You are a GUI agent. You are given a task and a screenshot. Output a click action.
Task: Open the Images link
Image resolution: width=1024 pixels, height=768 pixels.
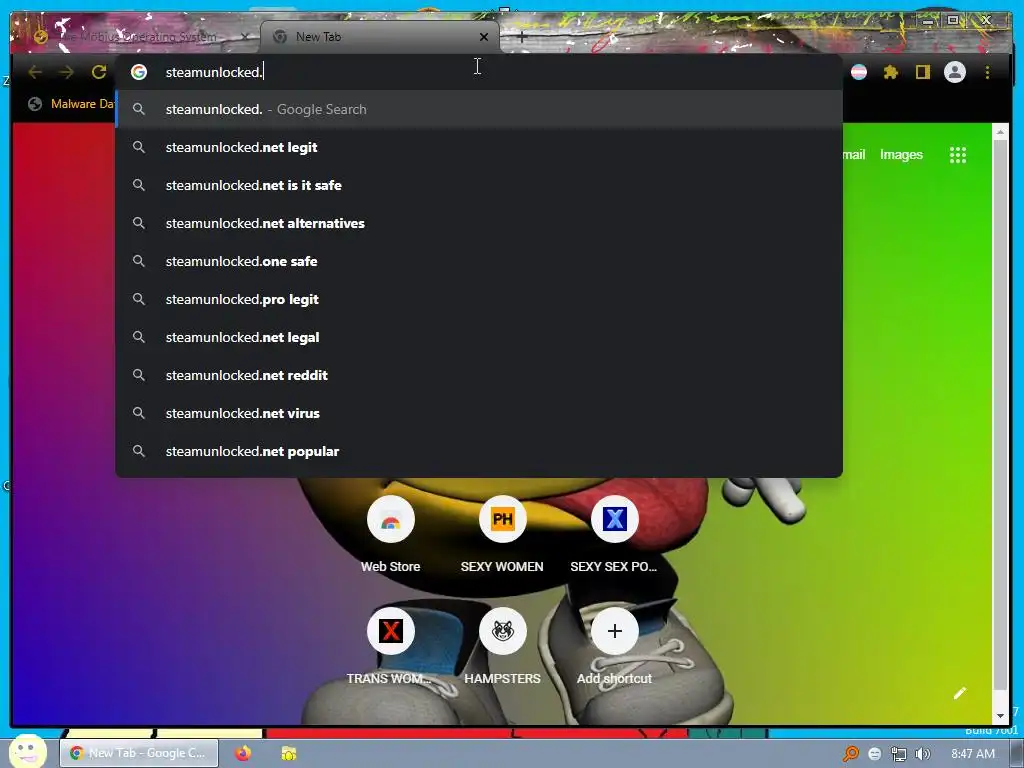pyautogui.click(x=901, y=155)
